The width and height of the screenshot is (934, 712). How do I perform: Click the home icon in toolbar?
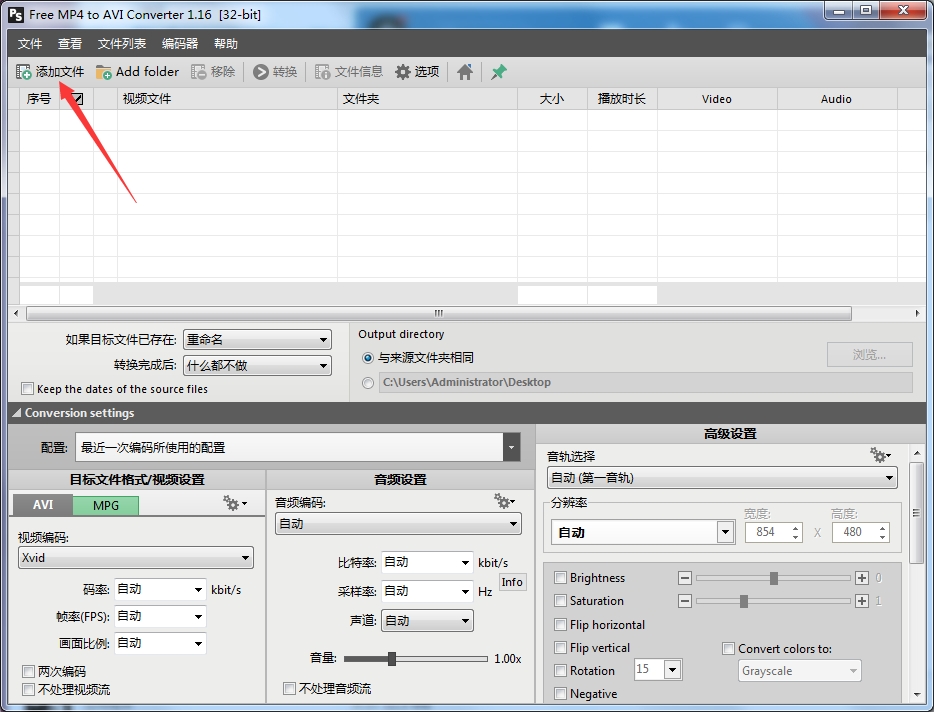465,72
